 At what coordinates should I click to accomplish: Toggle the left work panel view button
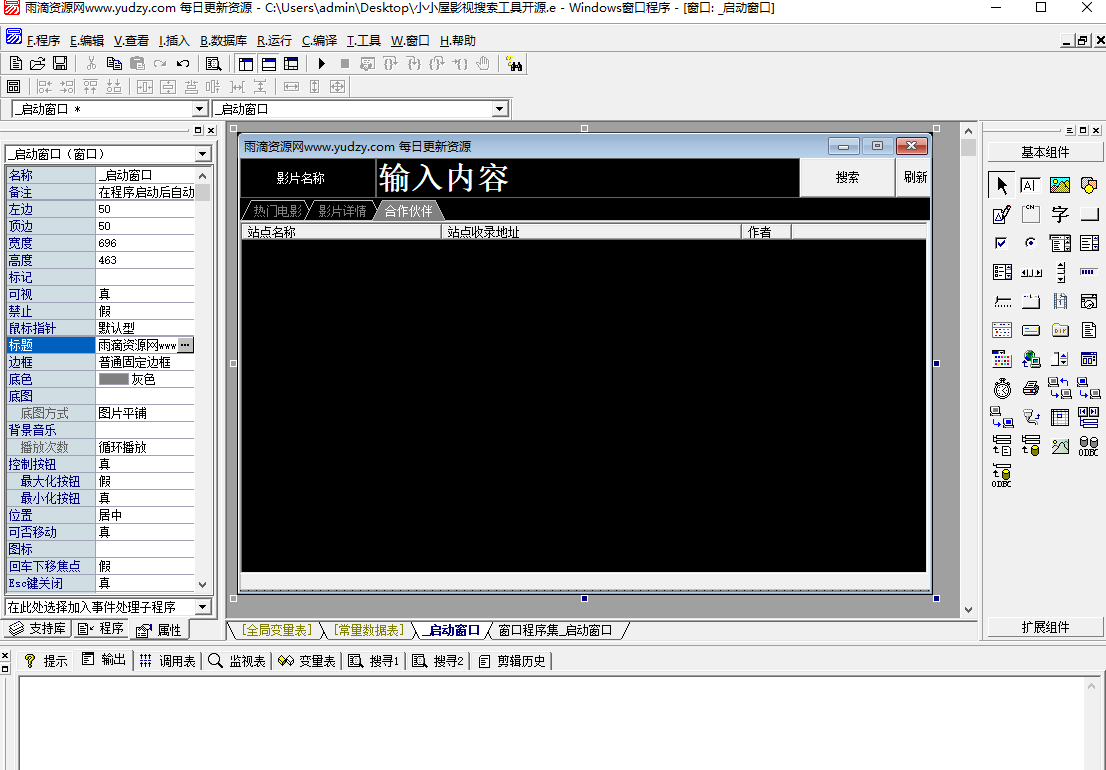(x=246, y=64)
